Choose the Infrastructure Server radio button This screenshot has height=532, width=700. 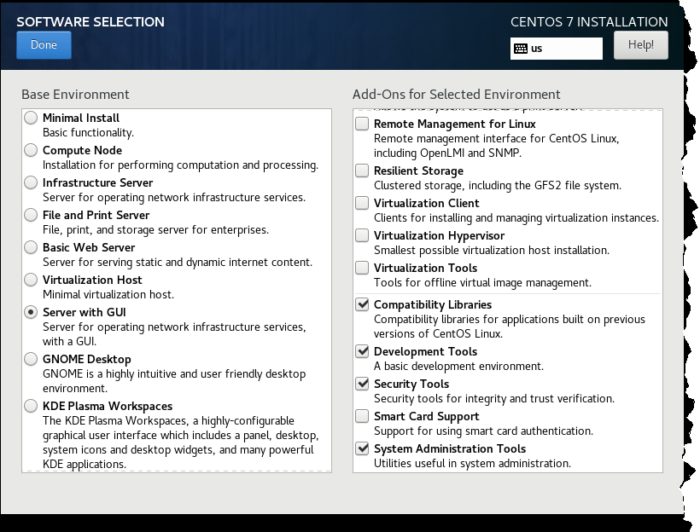point(31,183)
